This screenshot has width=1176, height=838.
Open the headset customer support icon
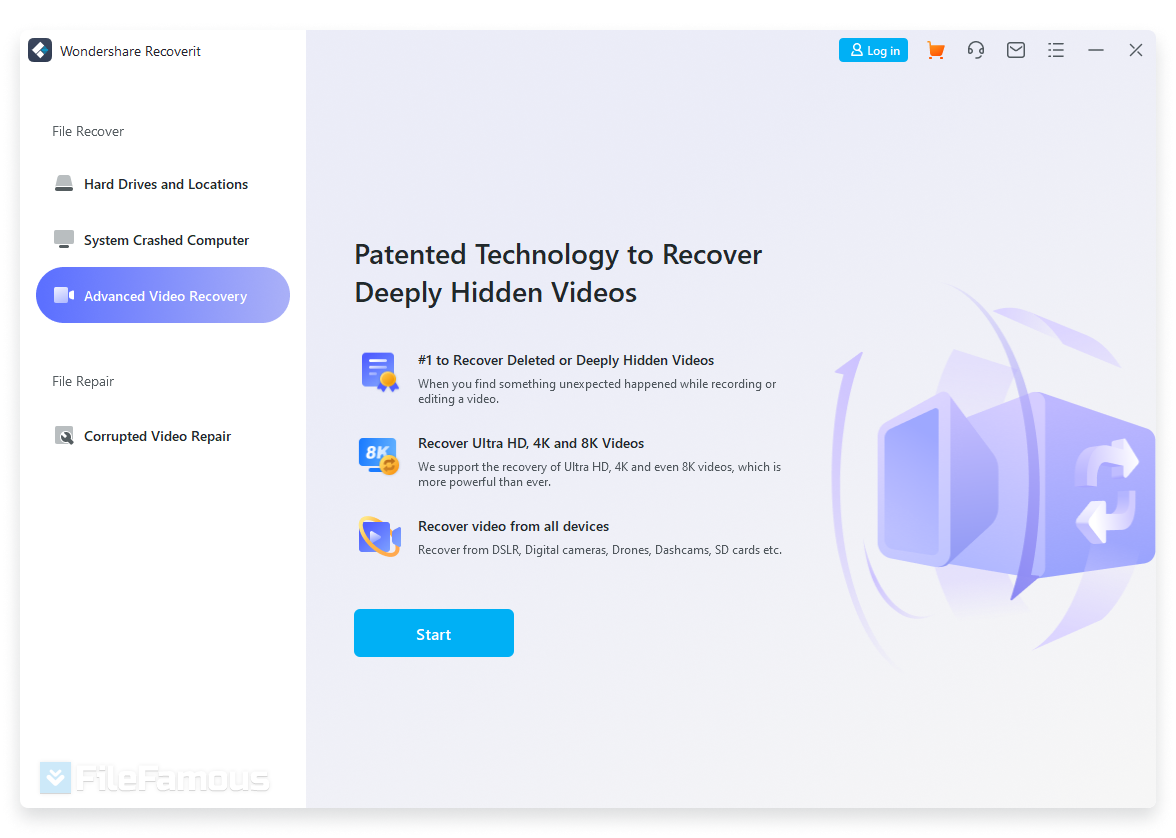(976, 50)
